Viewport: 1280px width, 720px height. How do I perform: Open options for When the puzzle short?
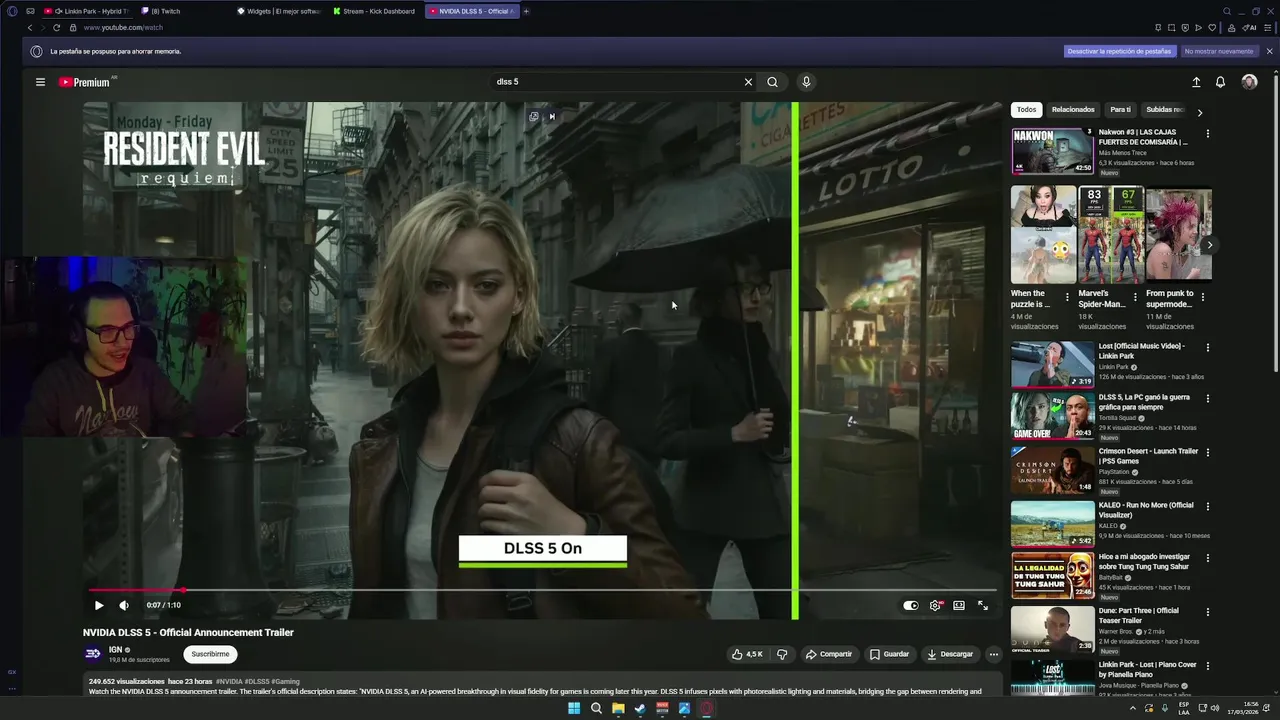pos(1067,297)
